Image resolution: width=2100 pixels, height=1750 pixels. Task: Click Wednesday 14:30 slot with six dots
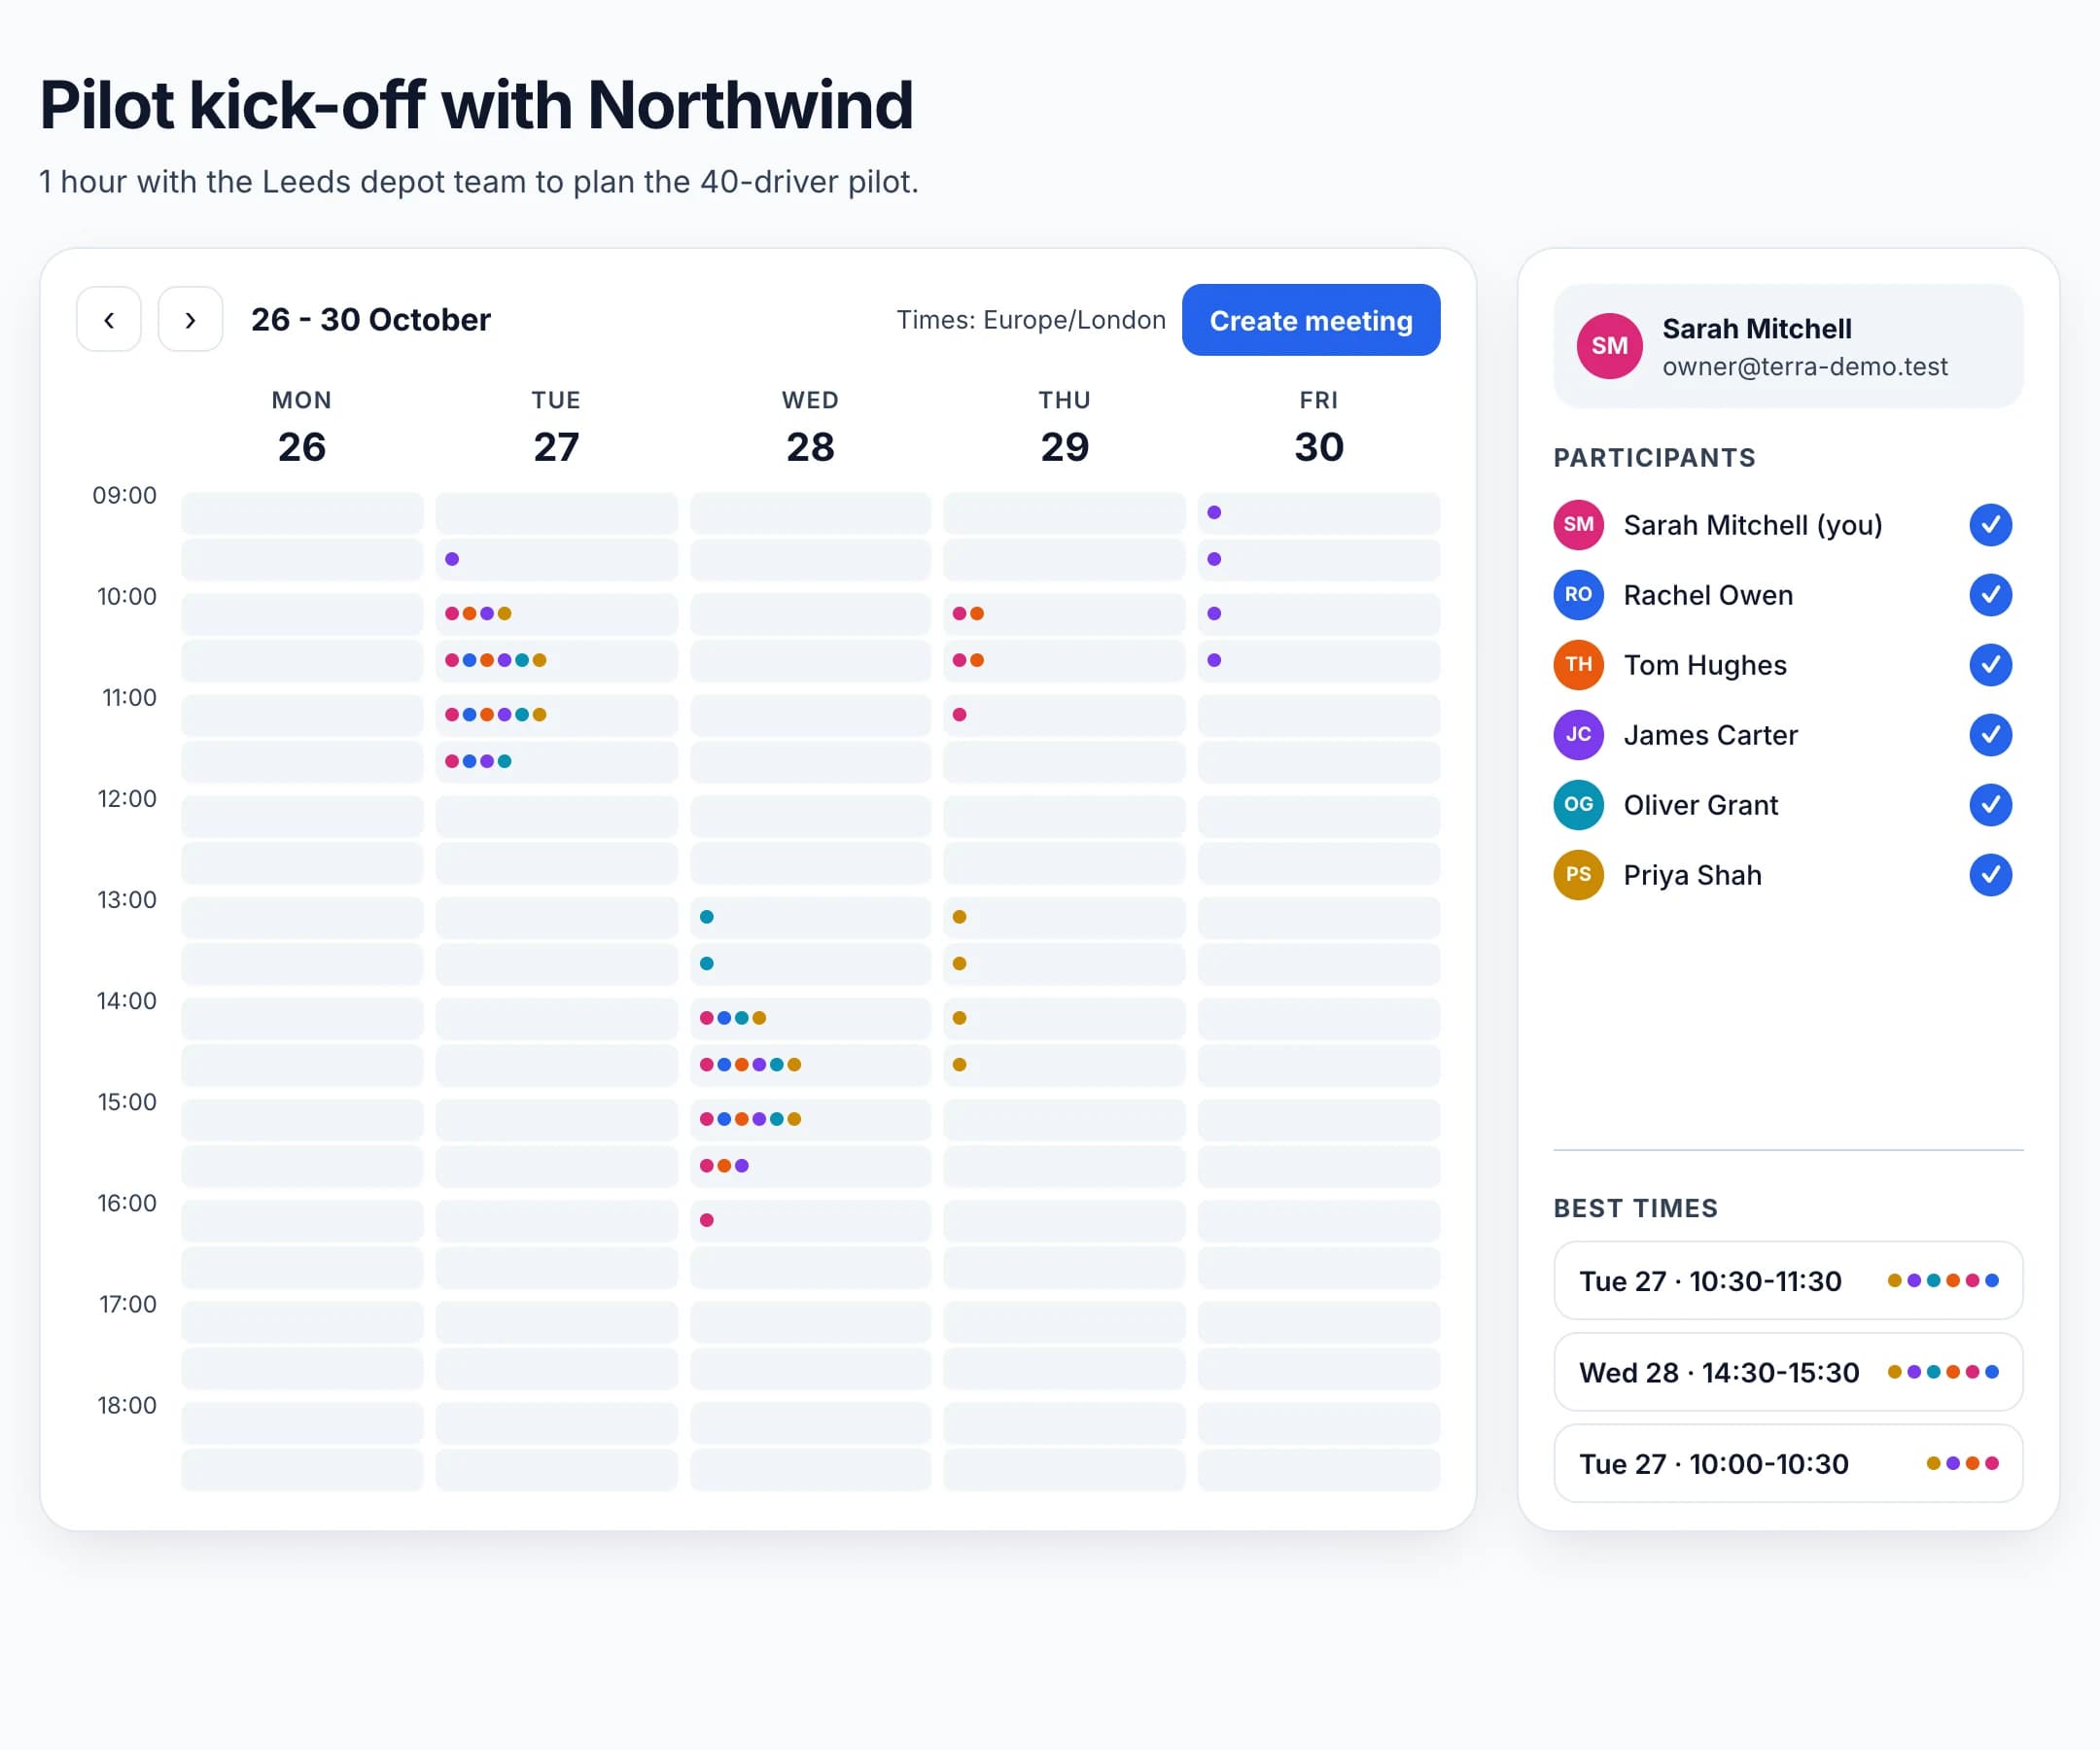(810, 1065)
